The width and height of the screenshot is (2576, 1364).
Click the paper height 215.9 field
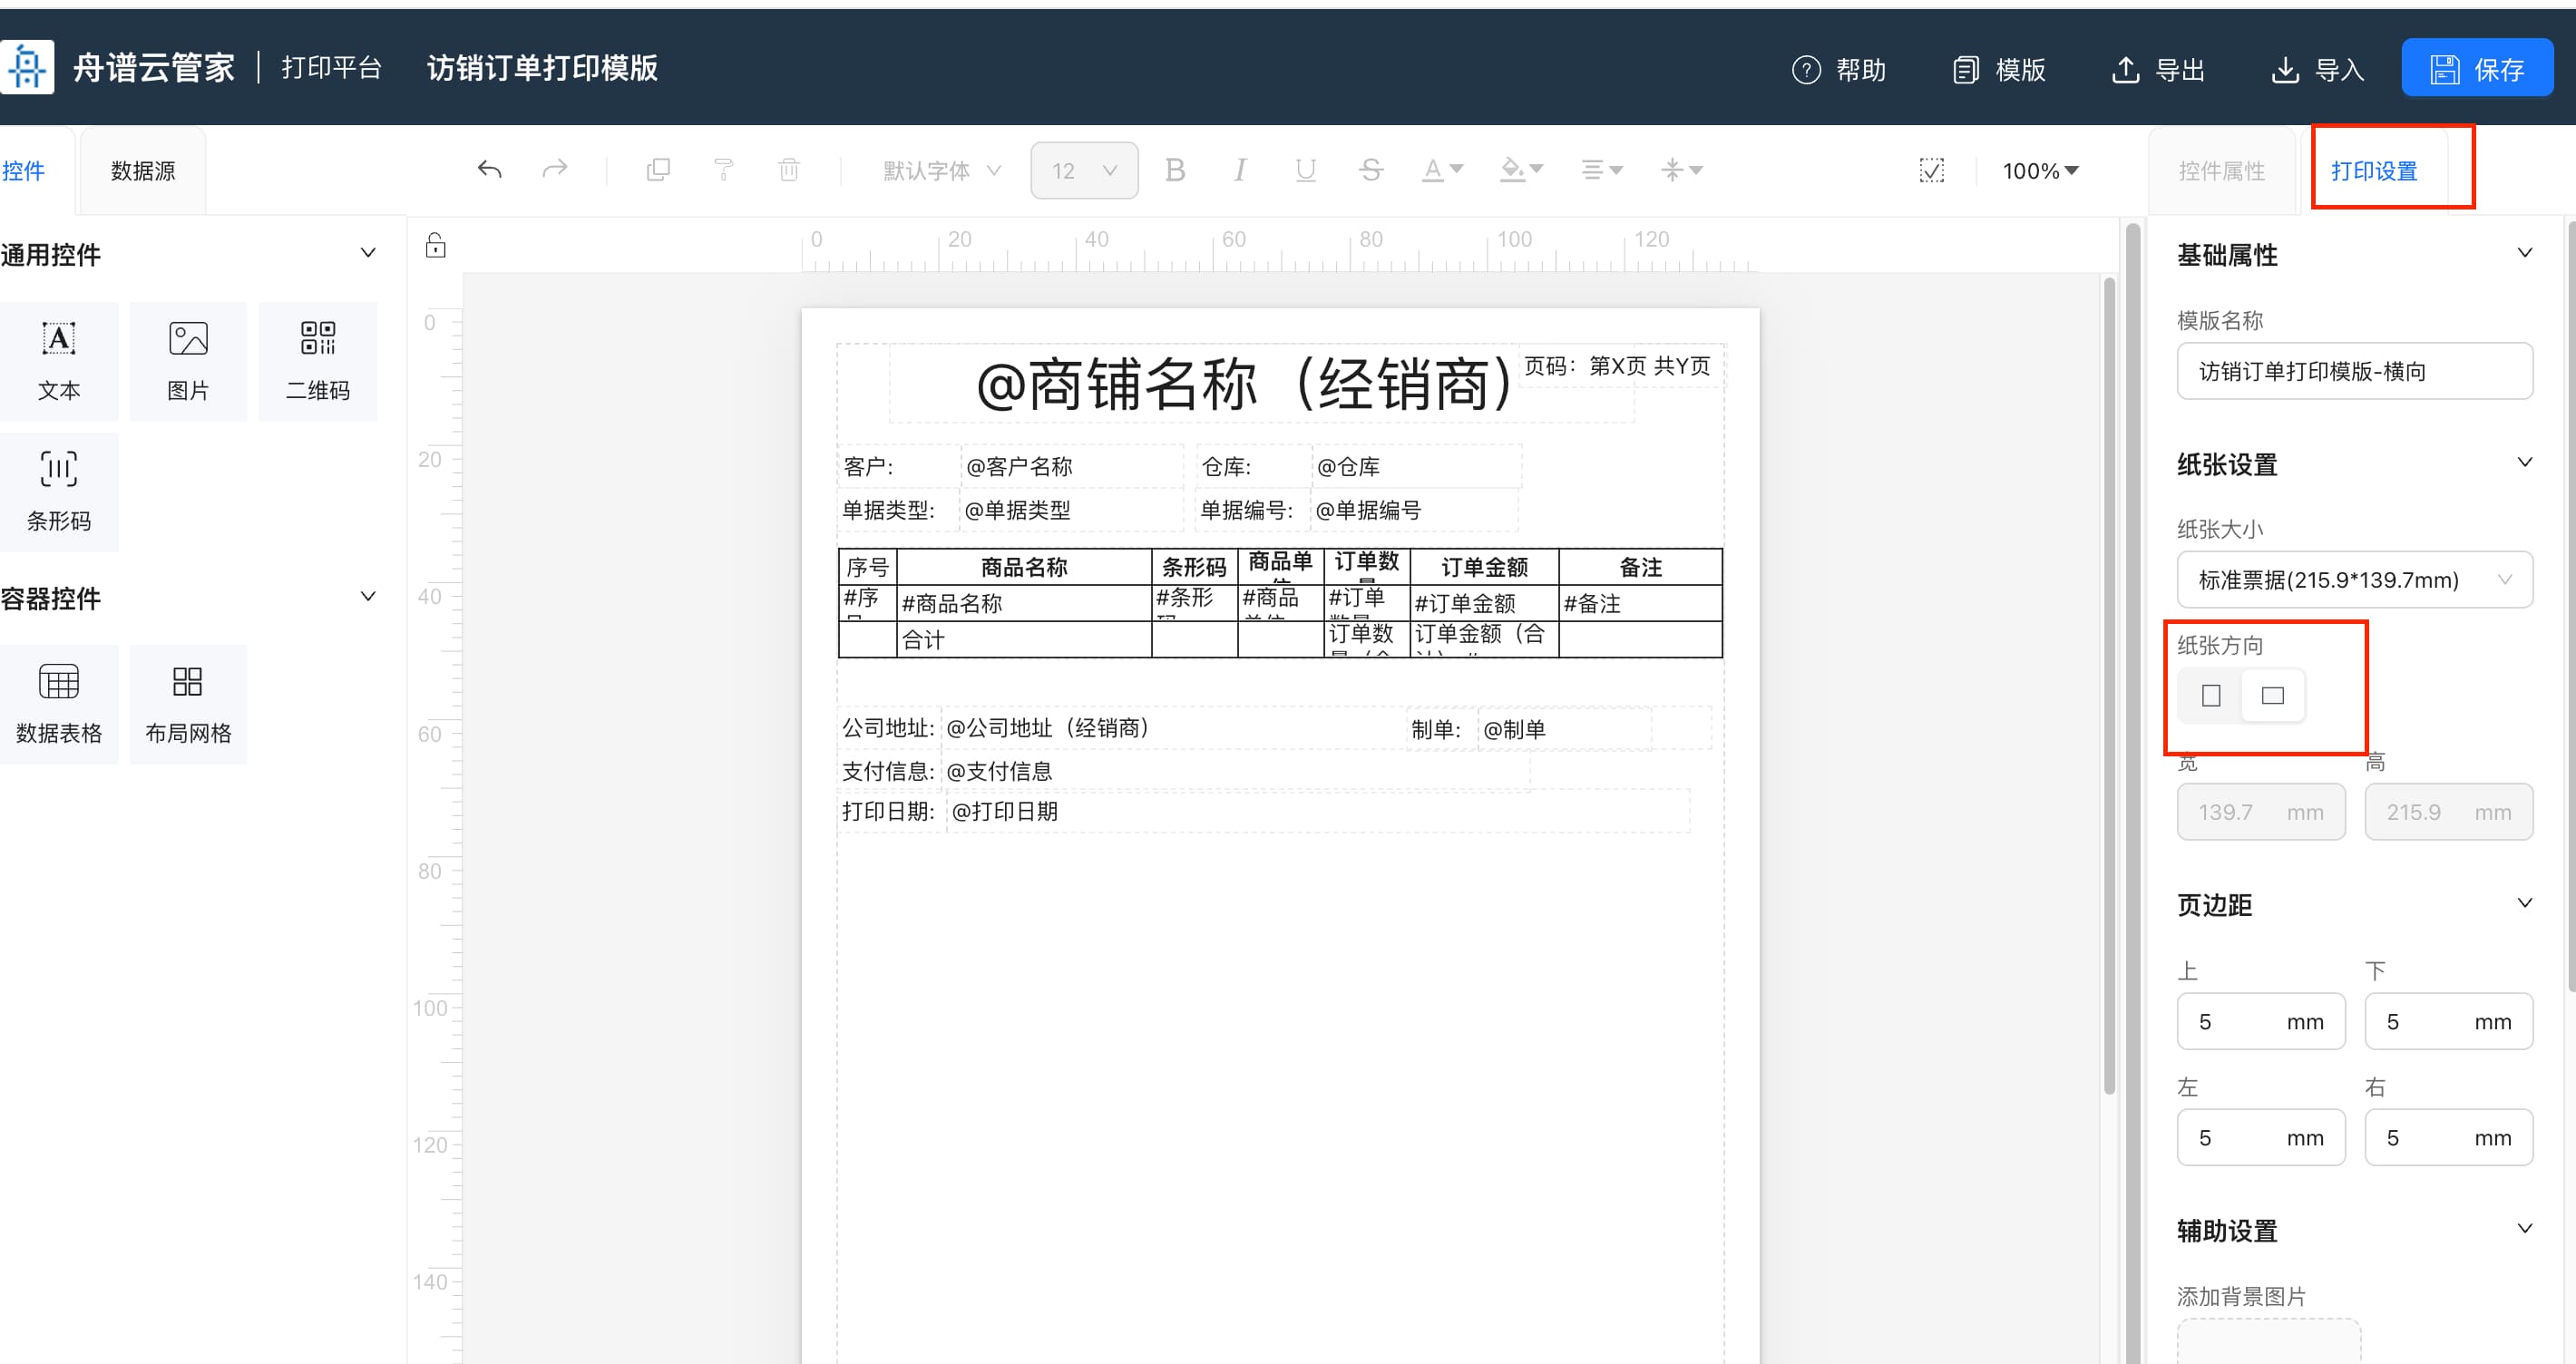[x=2448, y=812]
